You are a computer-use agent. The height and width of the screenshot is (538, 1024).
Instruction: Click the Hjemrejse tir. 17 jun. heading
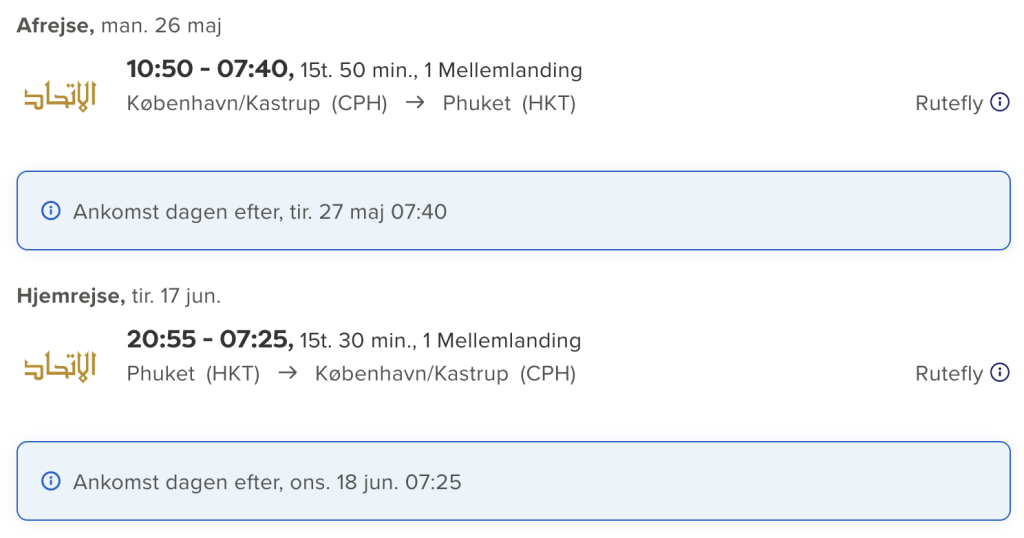(119, 296)
